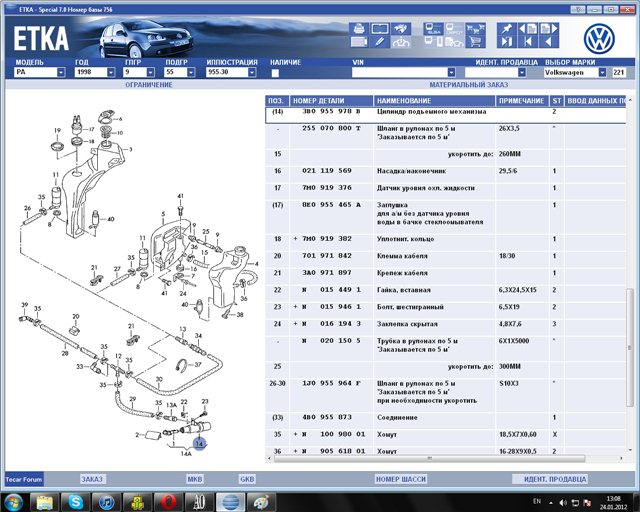The width and height of the screenshot is (640, 512).
Task: Open the ELSA link icon
Action: (x=433, y=29)
